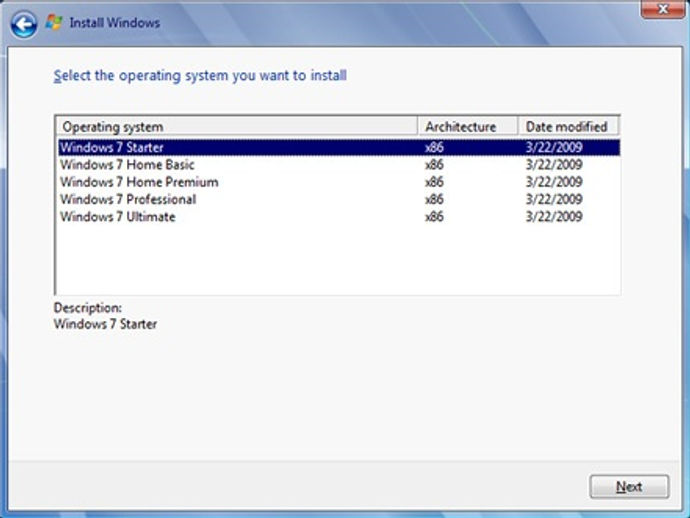Choose Windows 7 Home Premium

tap(339, 182)
